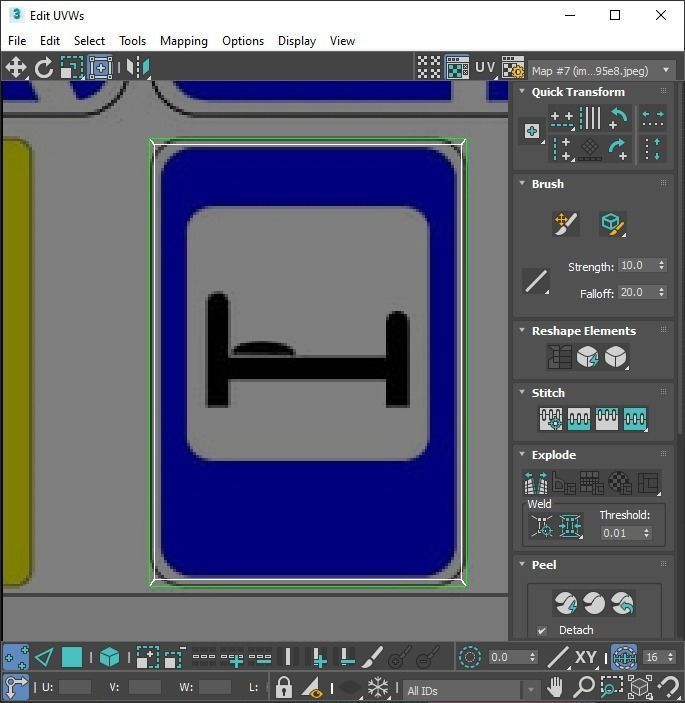This screenshot has width=685, height=703.
Task: Open the Edit menu
Action: coord(50,41)
